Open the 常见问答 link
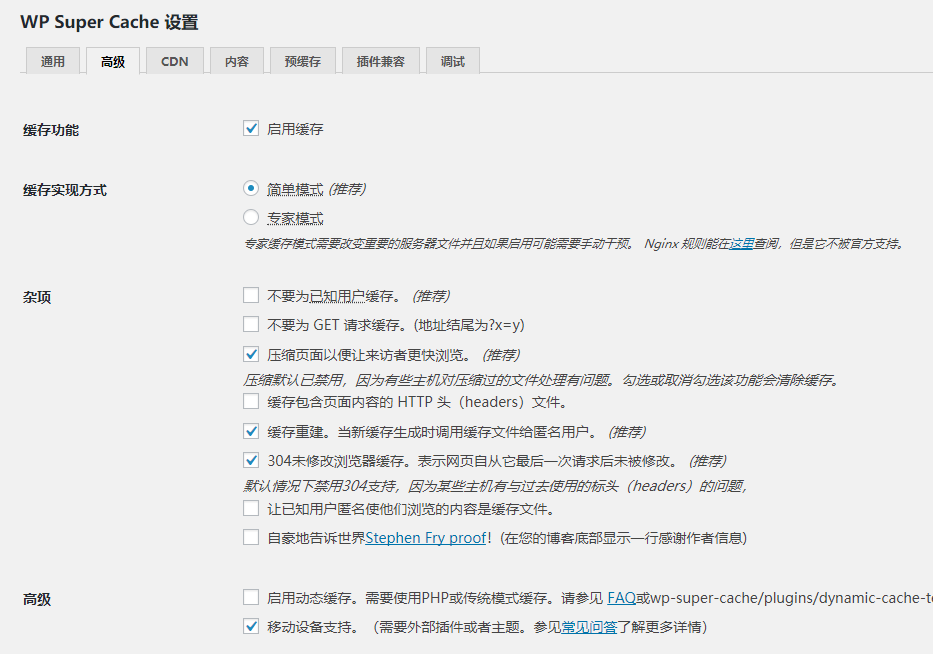The image size is (933, 654). point(589,627)
